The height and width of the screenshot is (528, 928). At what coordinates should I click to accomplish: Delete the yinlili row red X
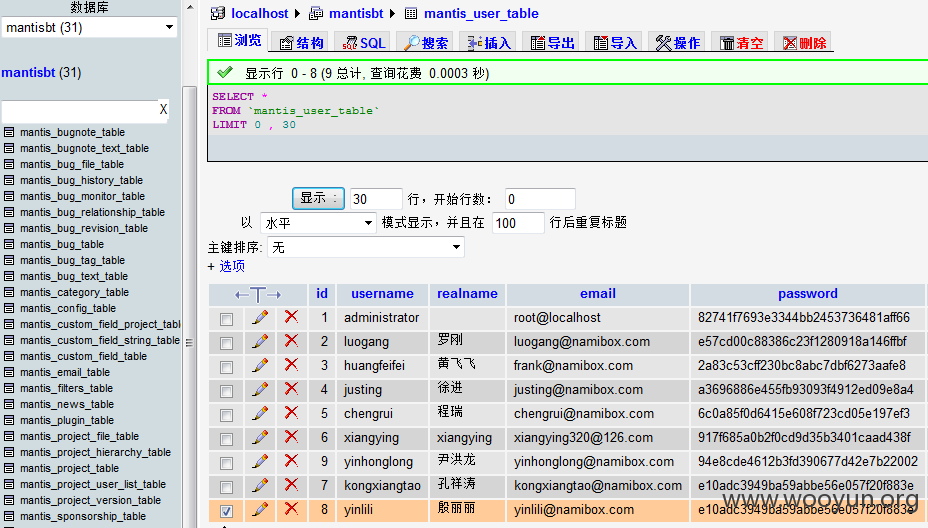pos(291,508)
